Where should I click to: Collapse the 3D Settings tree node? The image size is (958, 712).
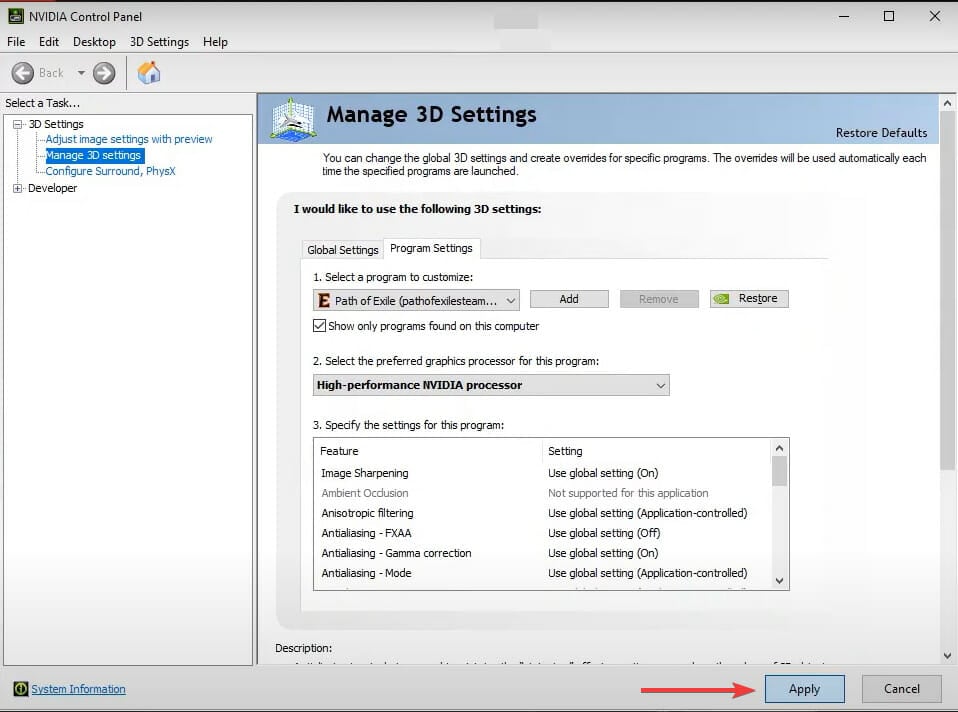tap(18, 124)
